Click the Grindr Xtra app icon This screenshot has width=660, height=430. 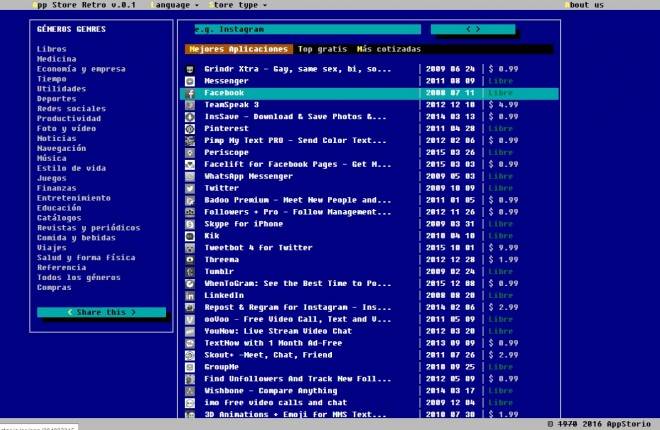click(190, 69)
